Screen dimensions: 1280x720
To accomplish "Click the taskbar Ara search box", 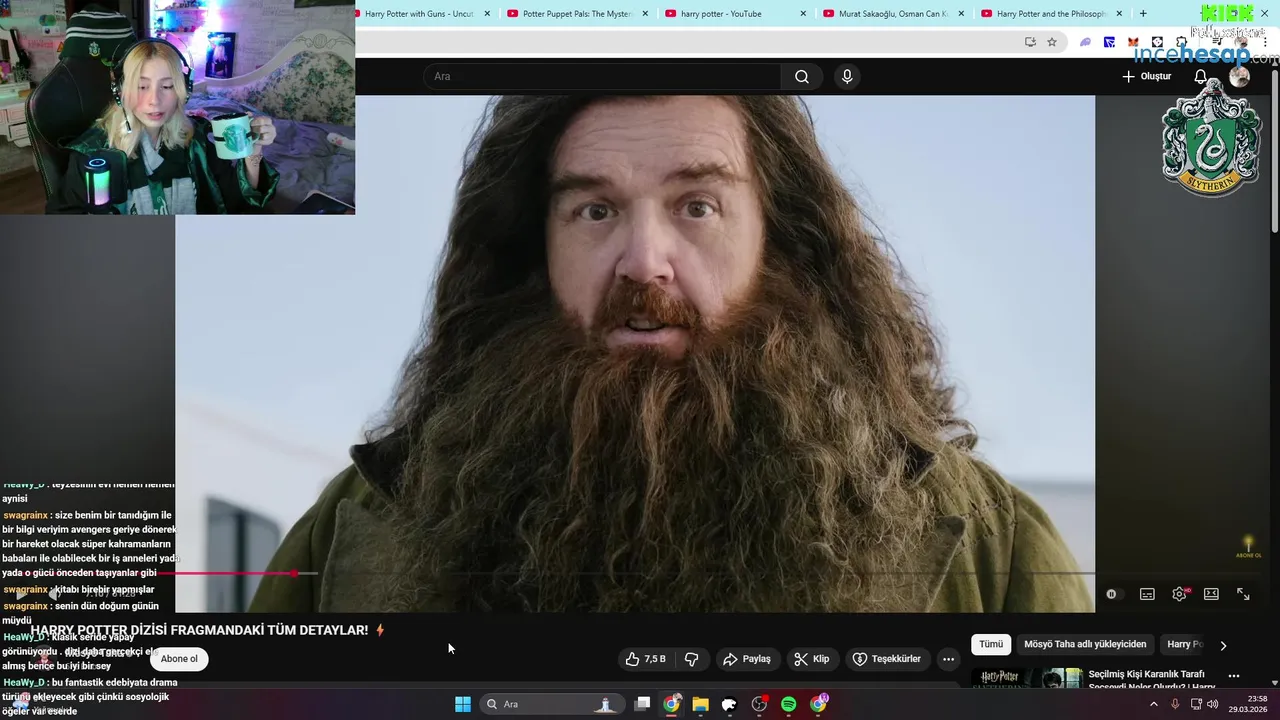I will pos(551,704).
